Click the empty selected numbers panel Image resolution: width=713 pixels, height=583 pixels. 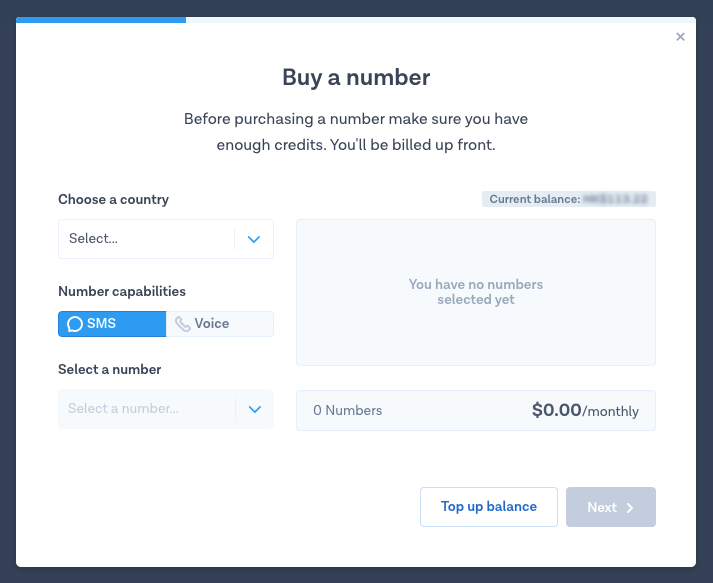pyautogui.click(x=475, y=292)
